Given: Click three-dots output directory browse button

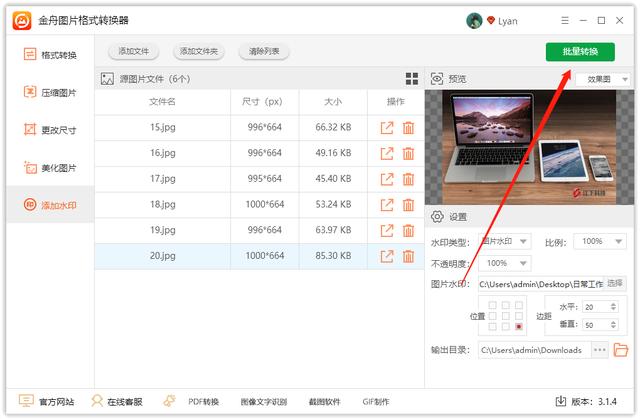Looking at the screenshot, I should click(599, 350).
